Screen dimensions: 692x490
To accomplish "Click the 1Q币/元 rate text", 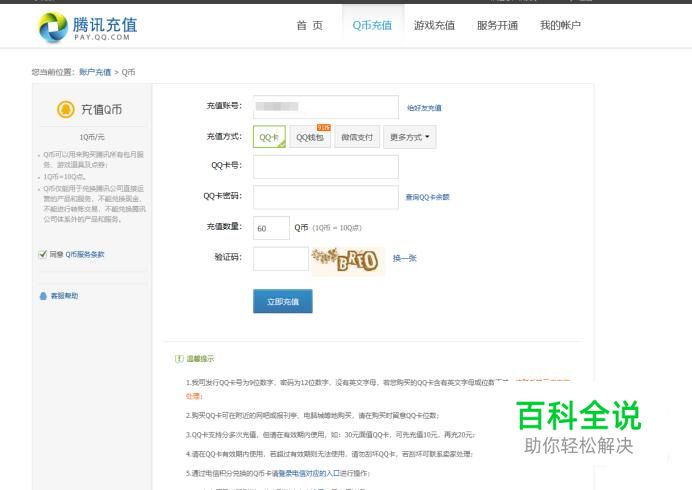I will (92, 137).
